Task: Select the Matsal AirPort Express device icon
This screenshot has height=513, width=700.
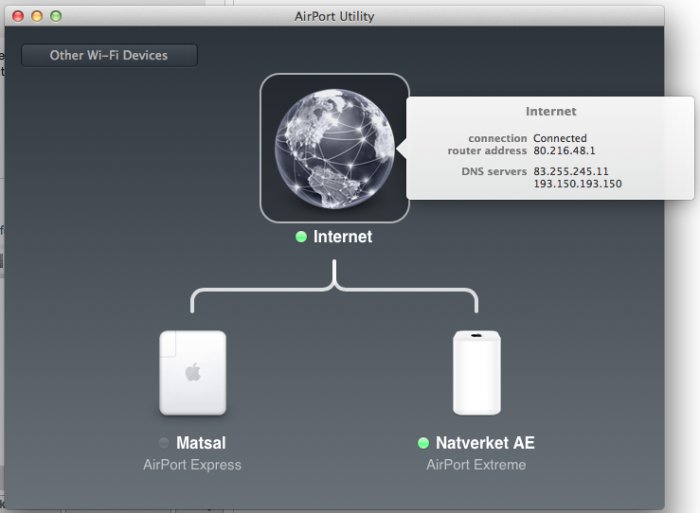Action: coord(193,373)
